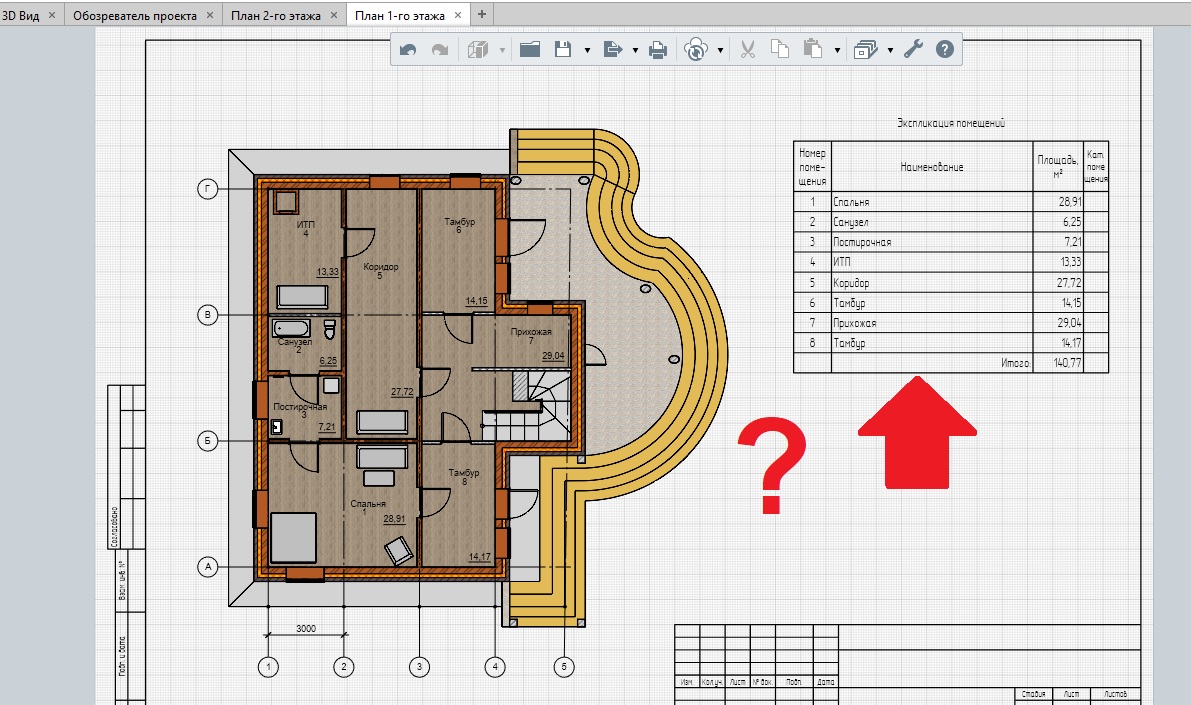Select axis marker 4 below the plan
Image resolution: width=1191 pixels, height=705 pixels.
coord(495,667)
